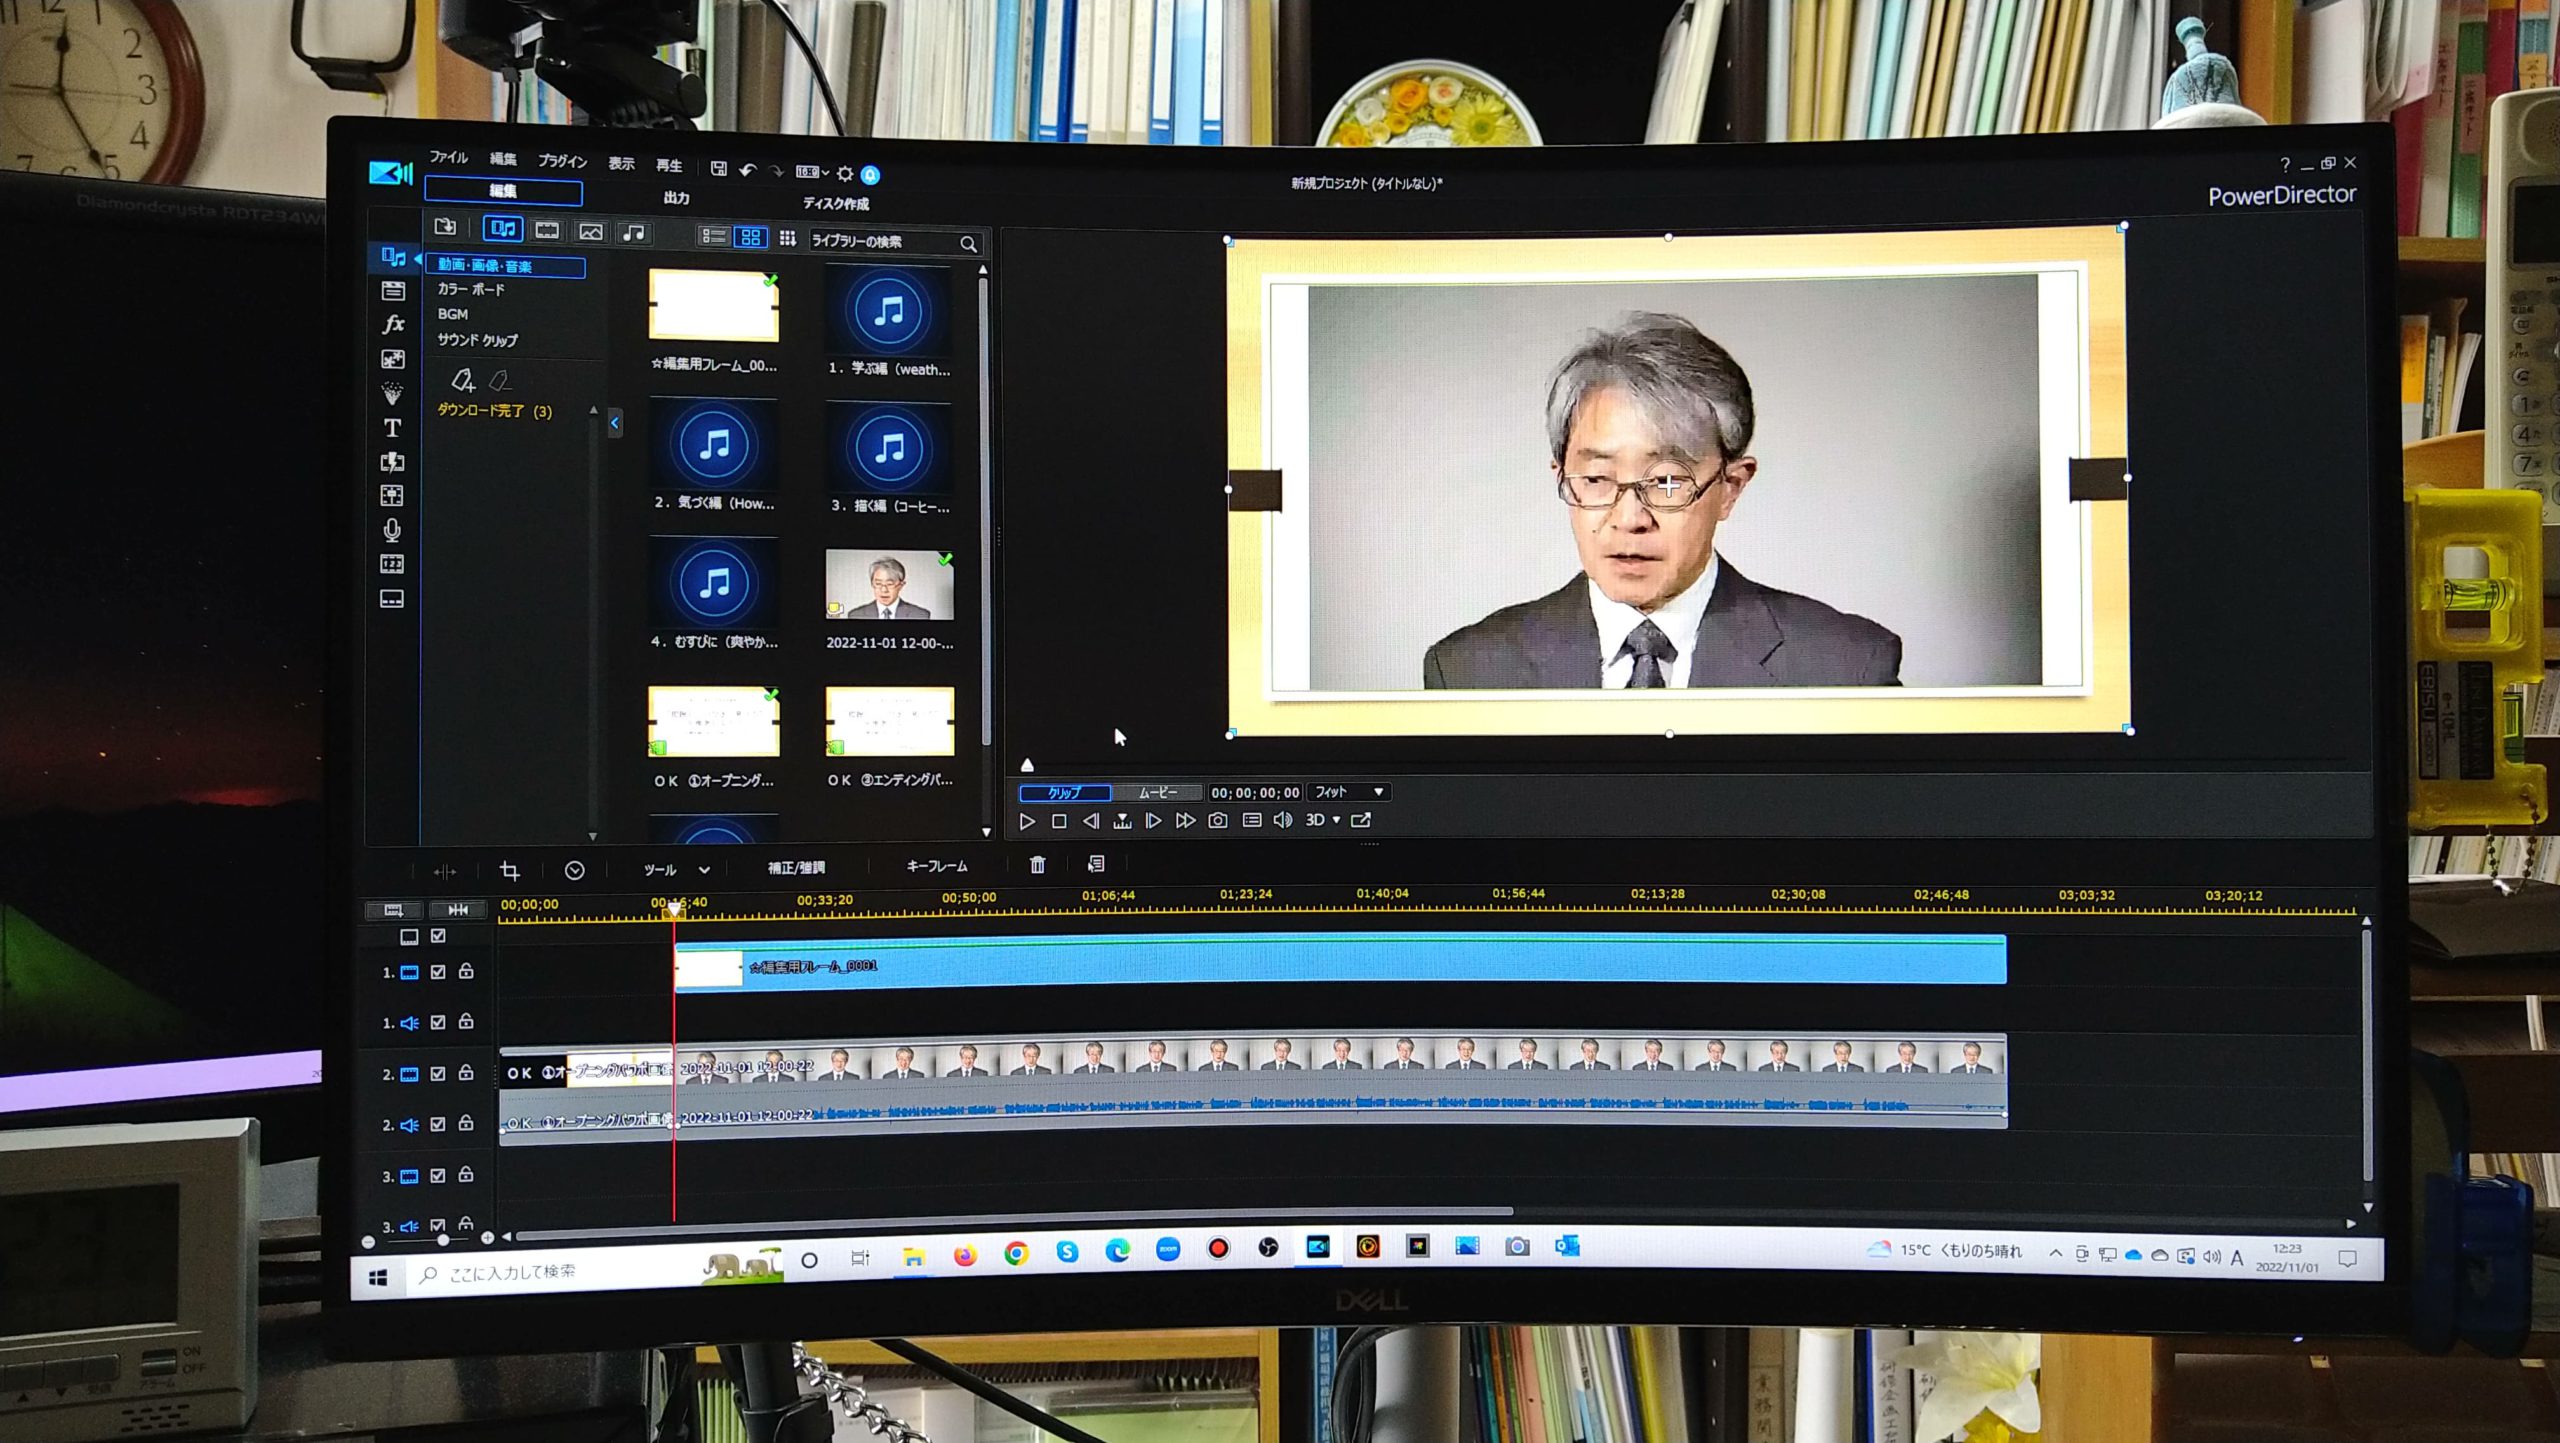Toggle the lock on video track 1
This screenshot has width=2560, height=1443.
(466, 970)
